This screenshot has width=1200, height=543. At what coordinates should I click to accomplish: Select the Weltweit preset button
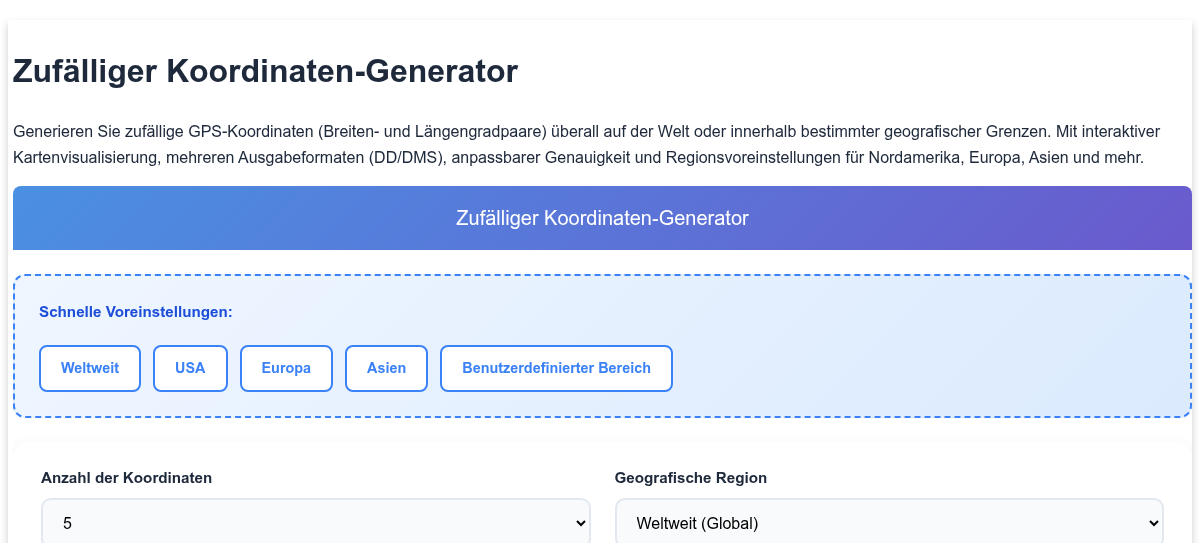click(90, 368)
